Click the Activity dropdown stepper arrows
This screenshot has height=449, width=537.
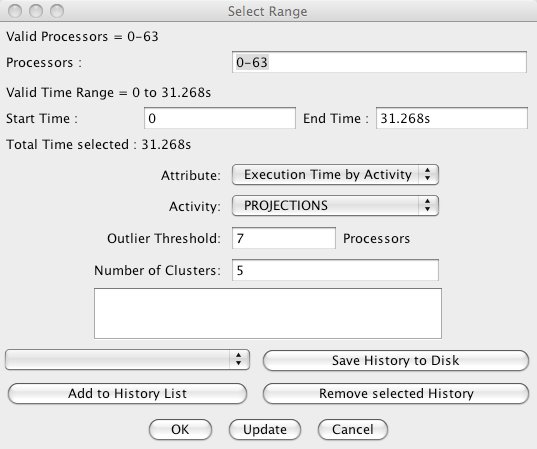click(427, 205)
